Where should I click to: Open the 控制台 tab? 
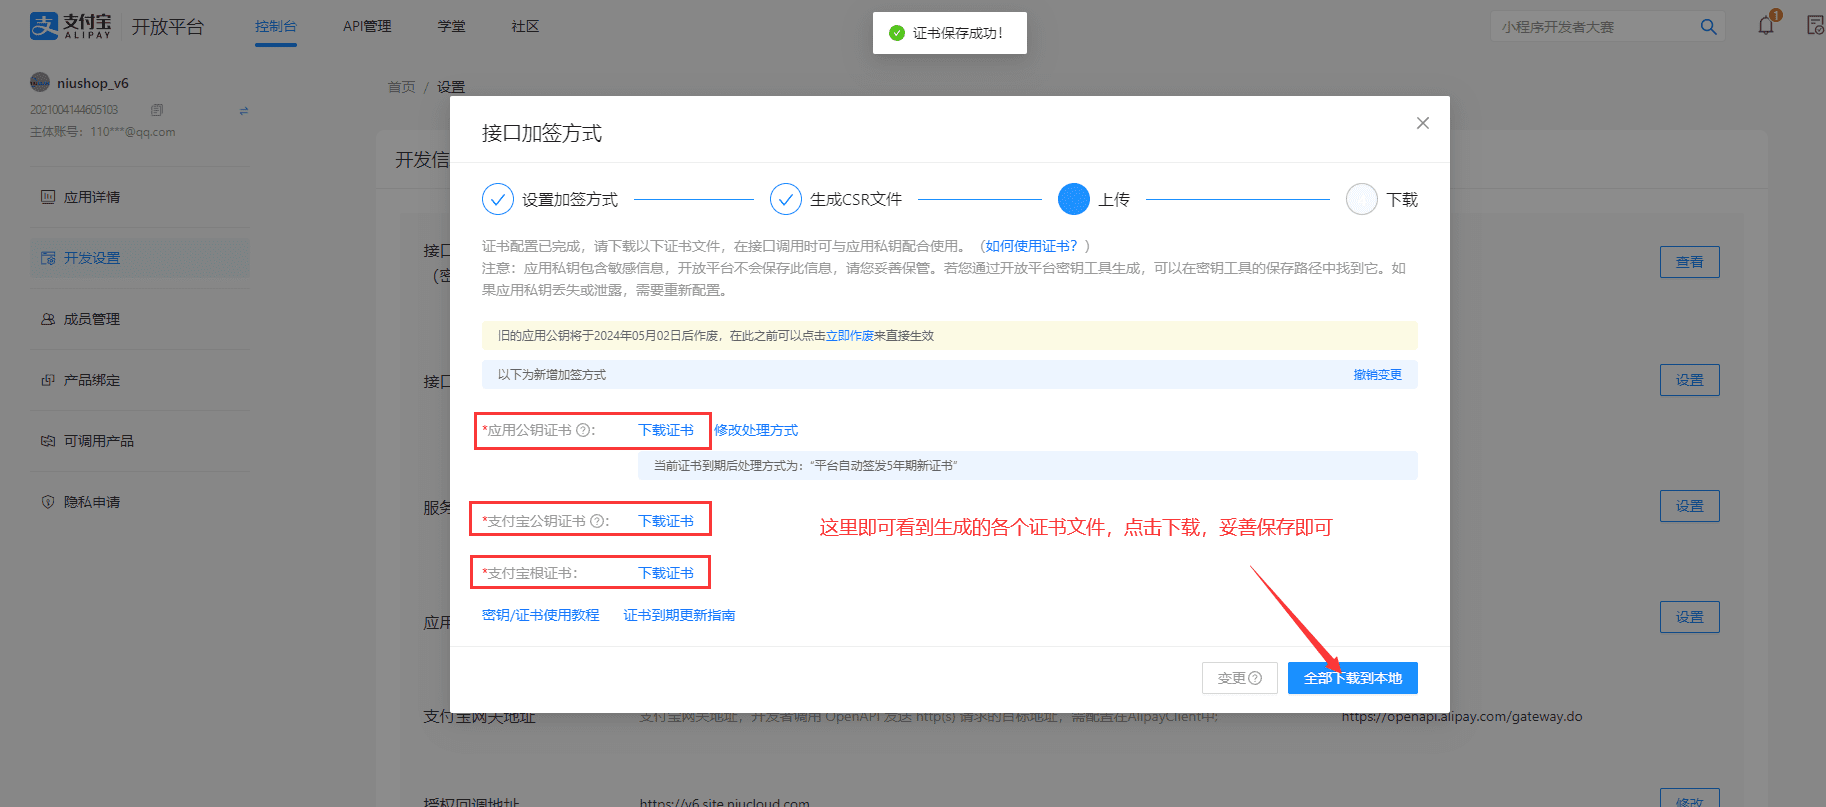click(275, 27)
